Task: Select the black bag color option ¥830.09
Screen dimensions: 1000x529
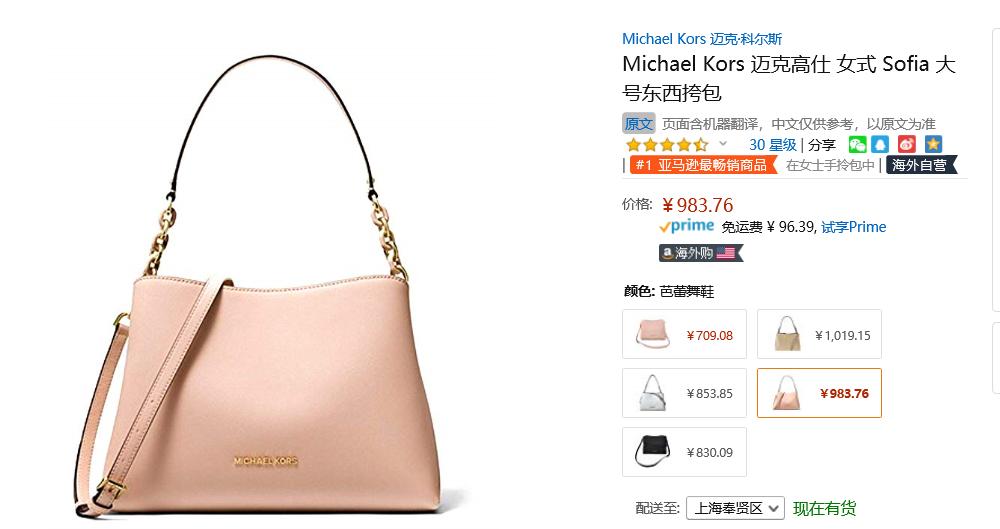Action: 684,452
